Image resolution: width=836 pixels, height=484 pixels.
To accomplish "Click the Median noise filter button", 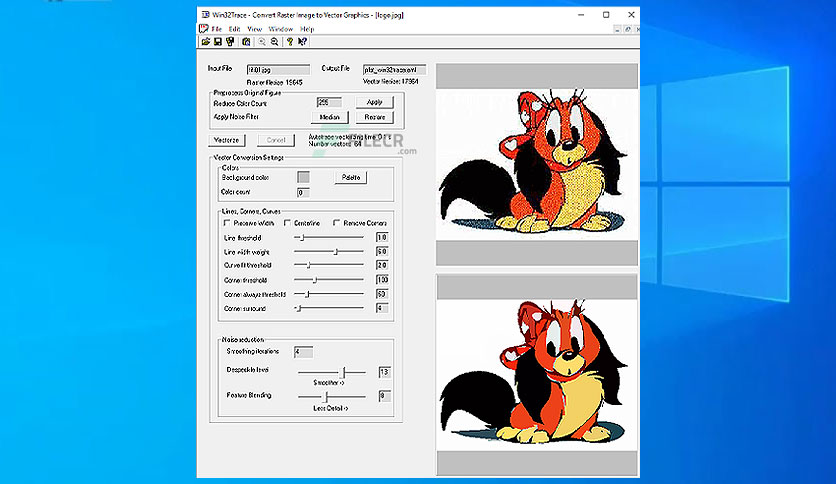I will [329, 117].
